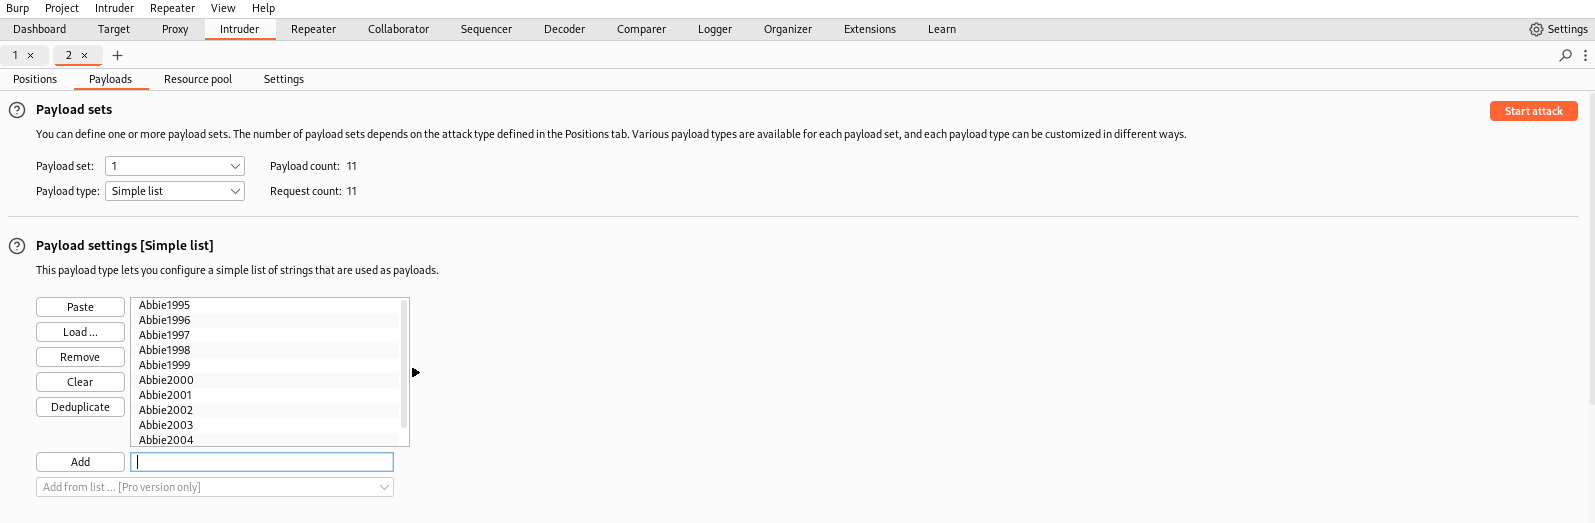Image resolution: width=1595 pixels, height=523 pixels.
Task: Click the Deduplicate button
Action: click(x=80, y=407)
